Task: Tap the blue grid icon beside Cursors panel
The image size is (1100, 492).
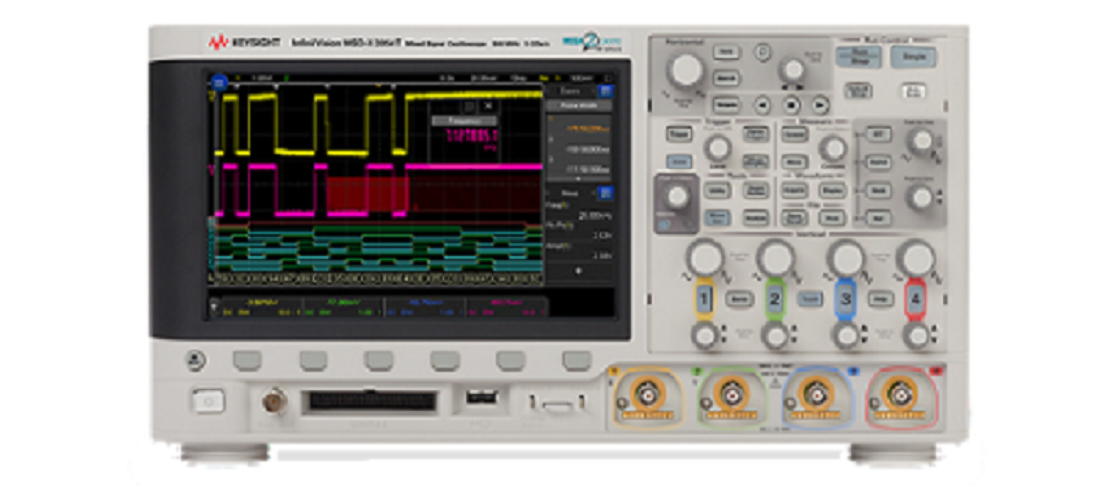Action: pos(606,91)
